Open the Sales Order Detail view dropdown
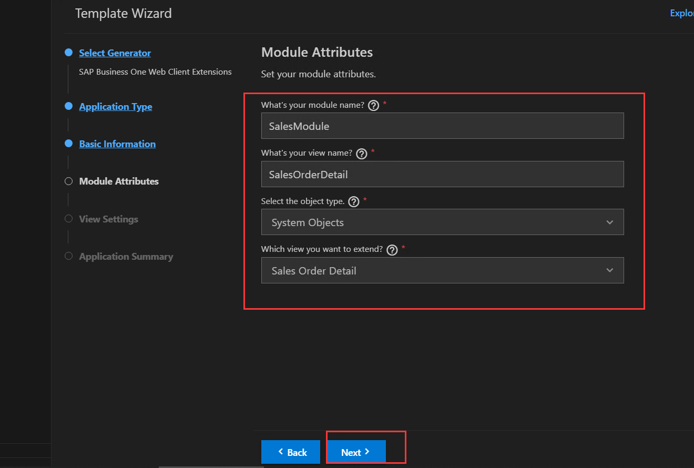Image resolution: width=694 pixels, height=468 pixels. [x=442, y=270]
